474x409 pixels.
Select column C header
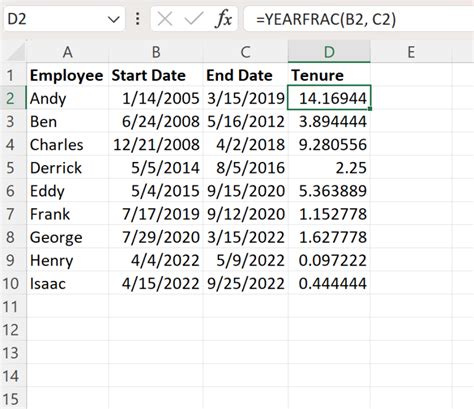[x=246, y=52]
